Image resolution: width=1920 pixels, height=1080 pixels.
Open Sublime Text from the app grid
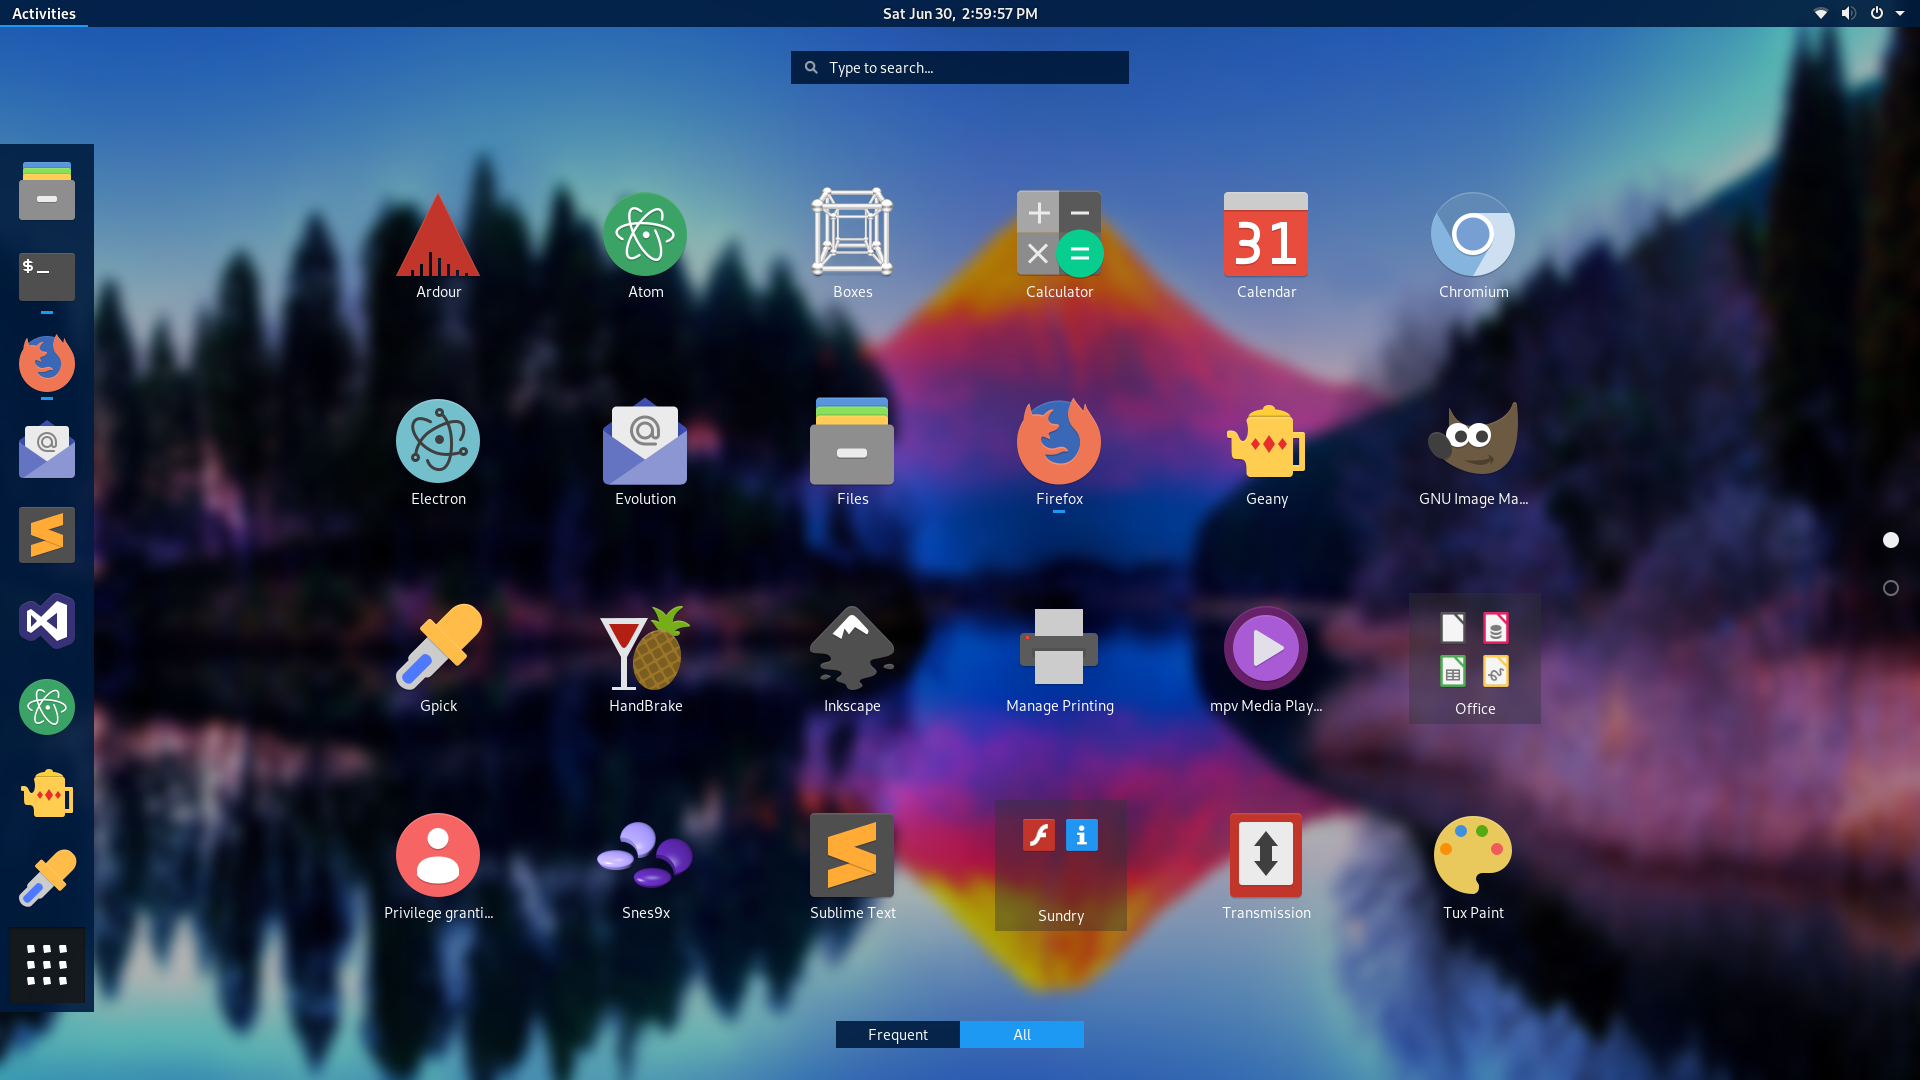852,867
